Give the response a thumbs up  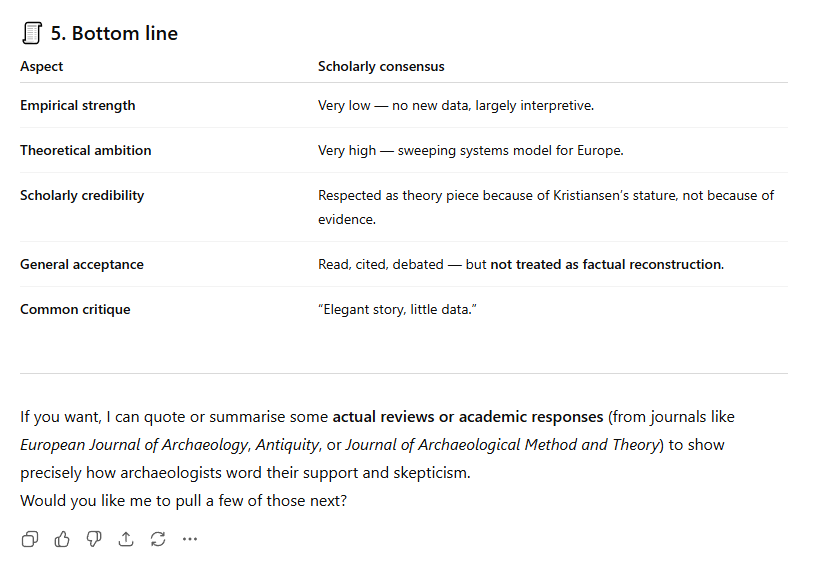tap(62, 539)
